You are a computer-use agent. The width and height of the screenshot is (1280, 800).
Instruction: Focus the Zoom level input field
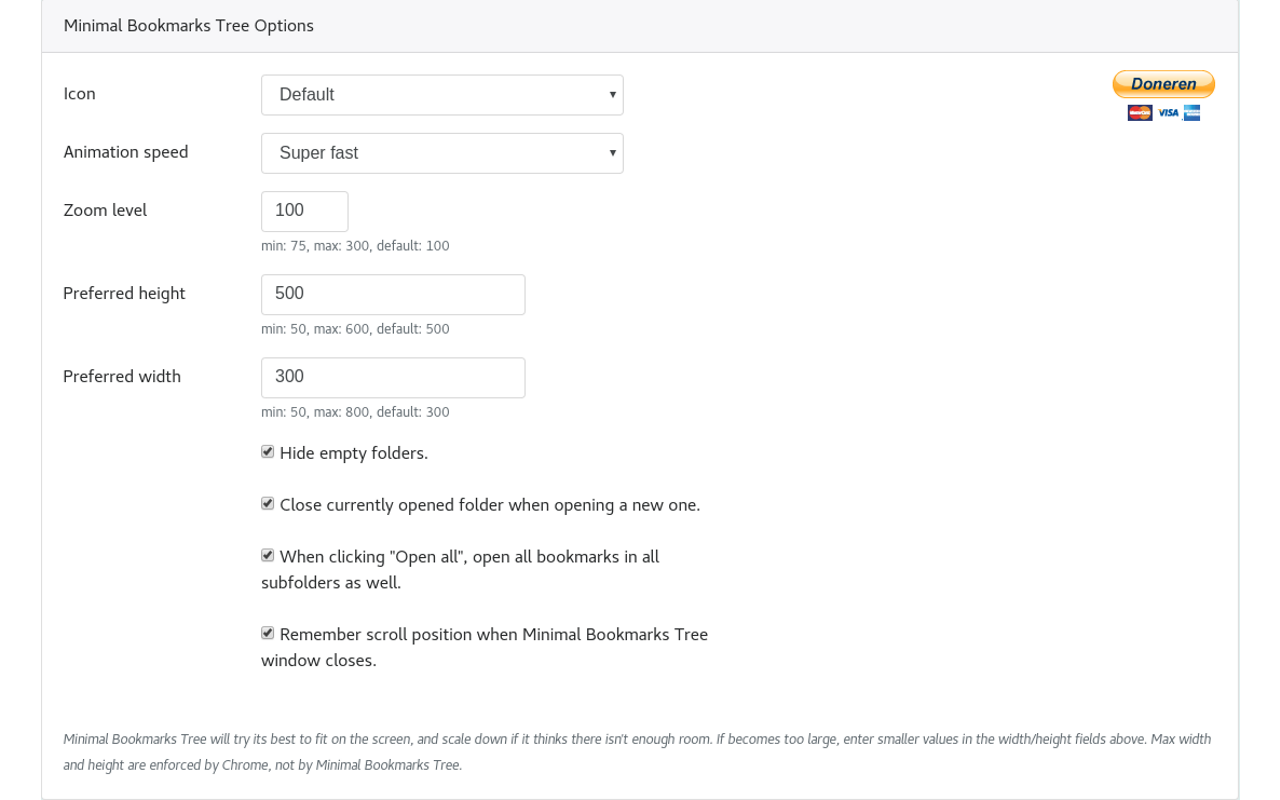pyautogui.click(x=305, y=211)
